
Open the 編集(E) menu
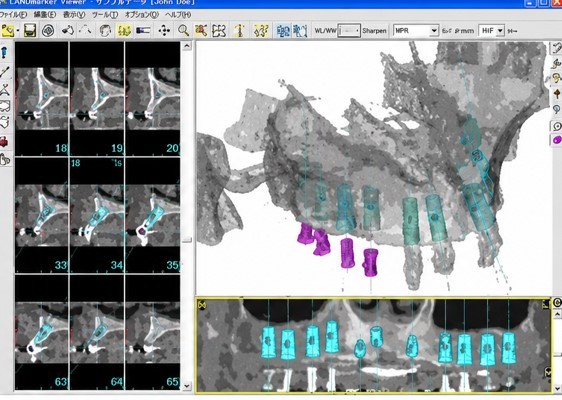click(x=45, y=15)
